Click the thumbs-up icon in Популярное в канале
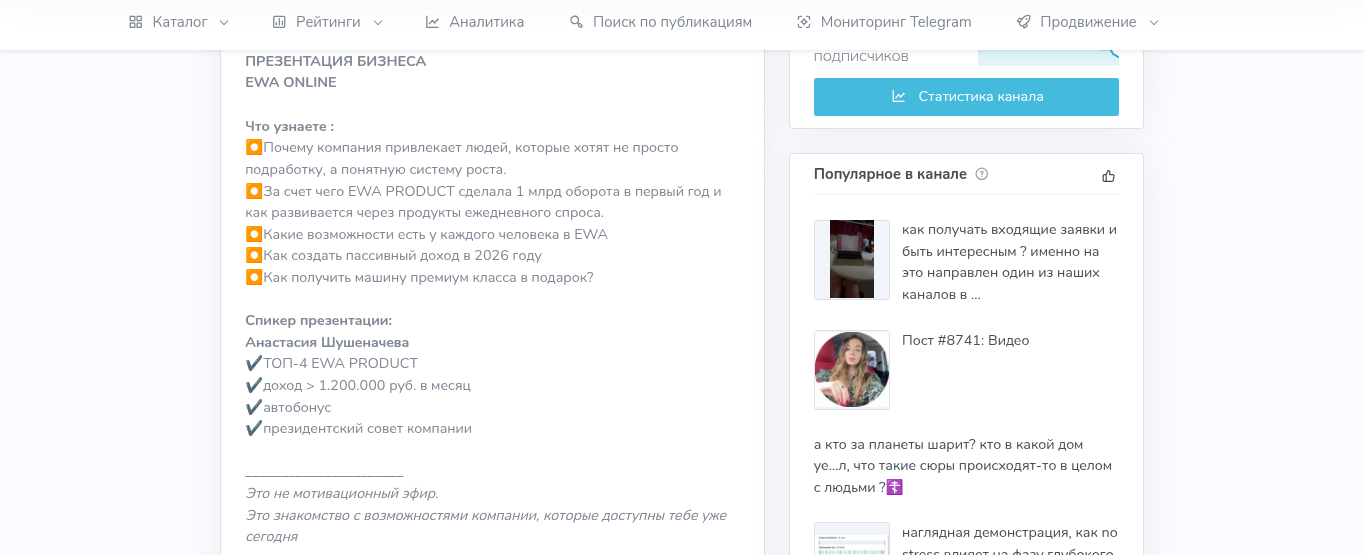This screenshot has height=555, width=1364. click(x=1108, y=176)
